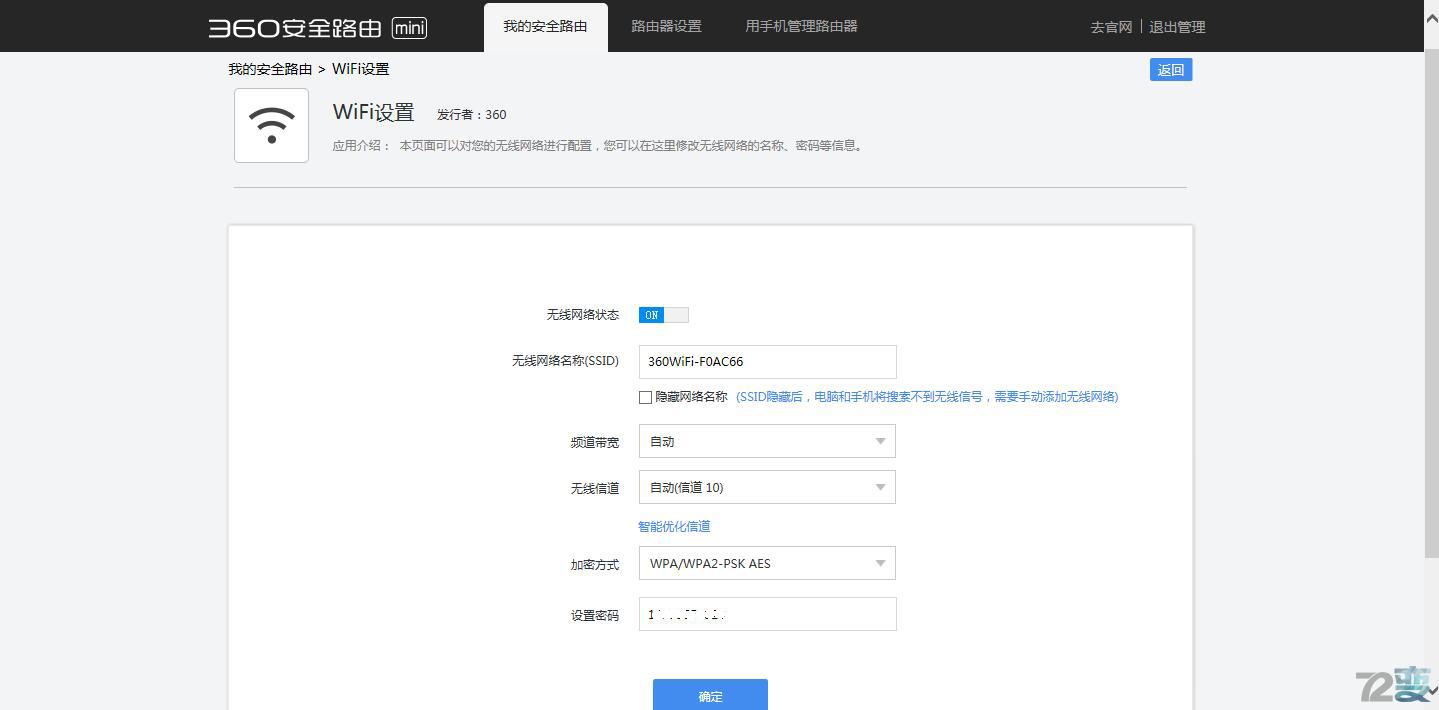Expand the 无线信道 channel dropdown
This screenshot has height=710, width=1439.
[x=766, y=487]
